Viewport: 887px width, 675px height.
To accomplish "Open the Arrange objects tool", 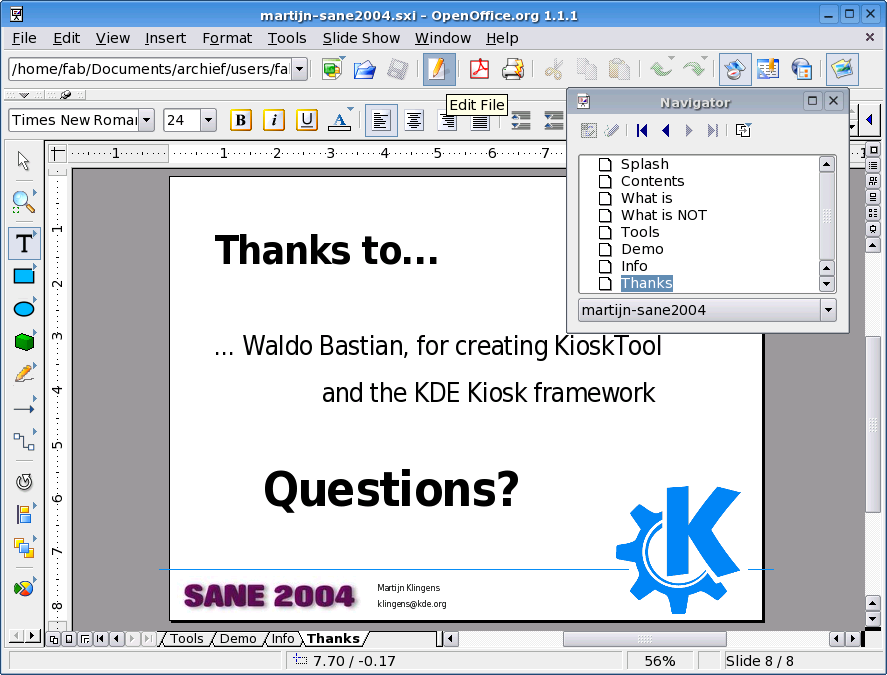I will (x=24, y=548).
